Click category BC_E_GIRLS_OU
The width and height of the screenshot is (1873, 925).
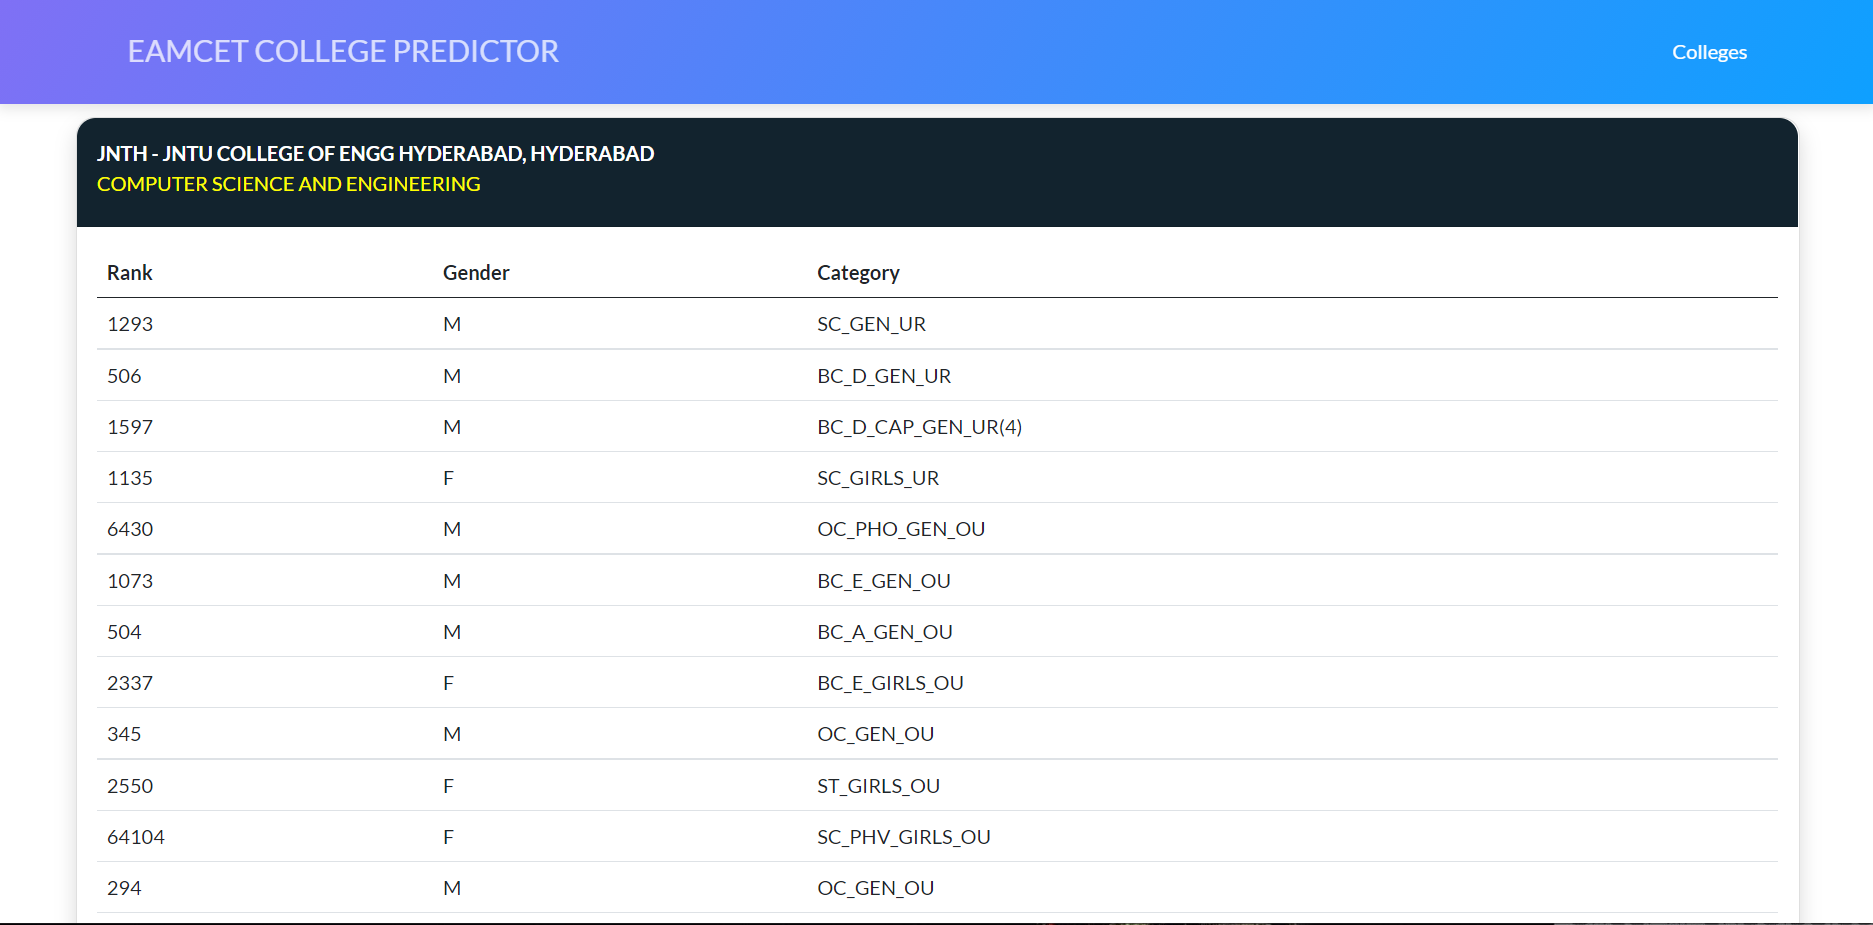pyautogui.click(x=890, y=683)
